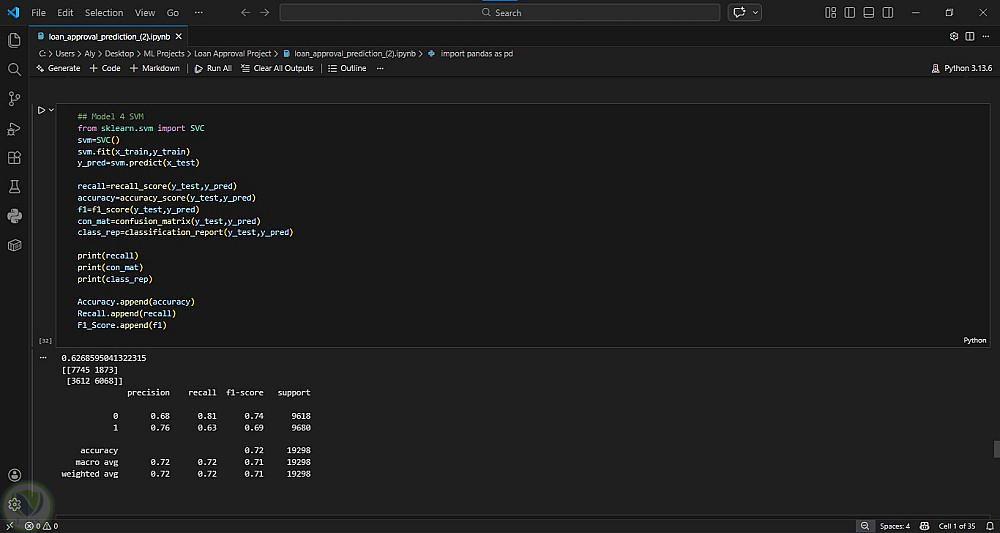This screenshot has width=1000, height=533.
Task: Open the Python 3.13.6 kernel picker
Action: point(960,68)
